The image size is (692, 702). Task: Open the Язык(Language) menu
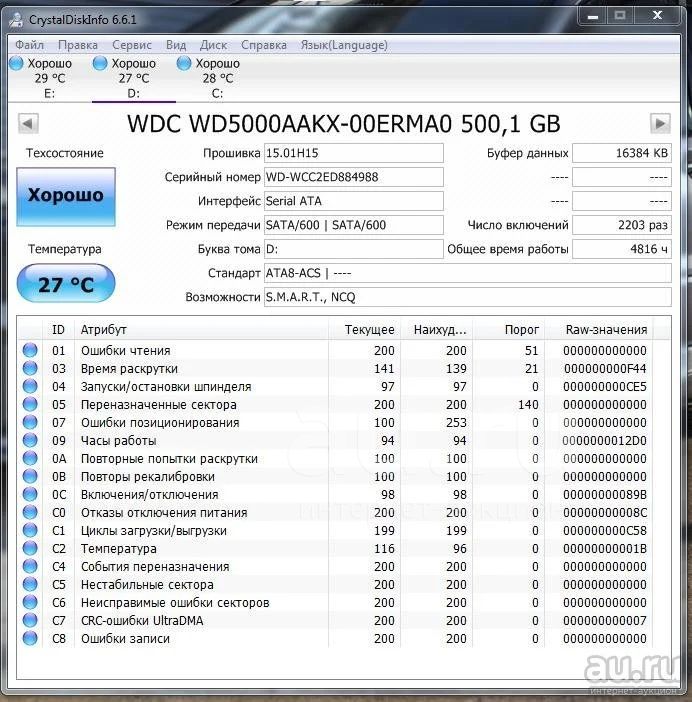344,45
